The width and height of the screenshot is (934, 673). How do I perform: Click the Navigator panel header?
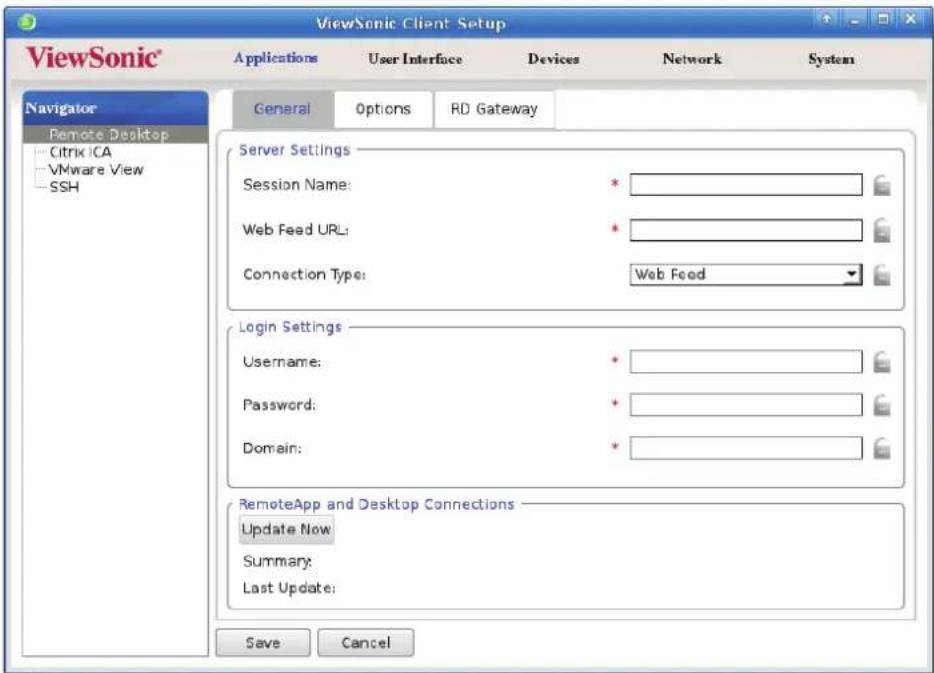coord(115,108)
